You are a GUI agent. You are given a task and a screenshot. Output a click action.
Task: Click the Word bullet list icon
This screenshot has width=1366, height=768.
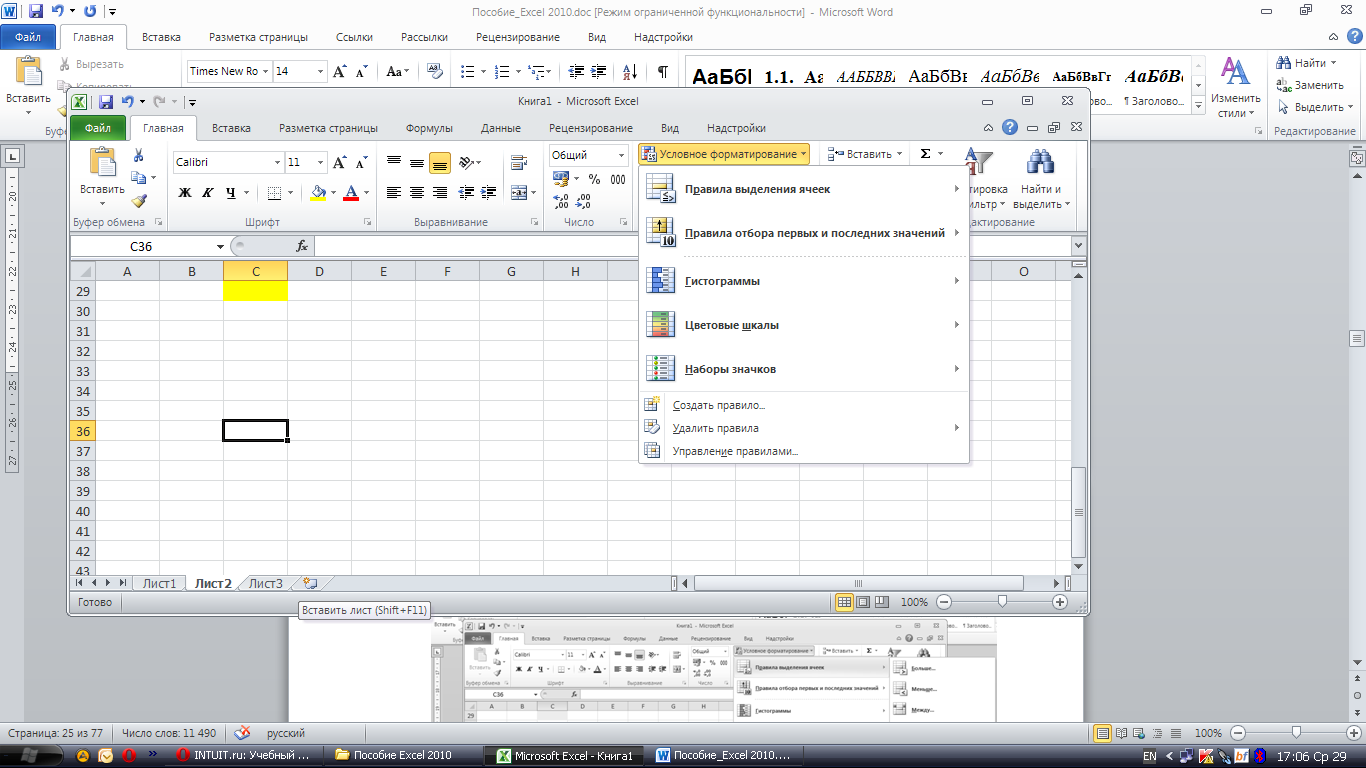click(x=466, y=72)
